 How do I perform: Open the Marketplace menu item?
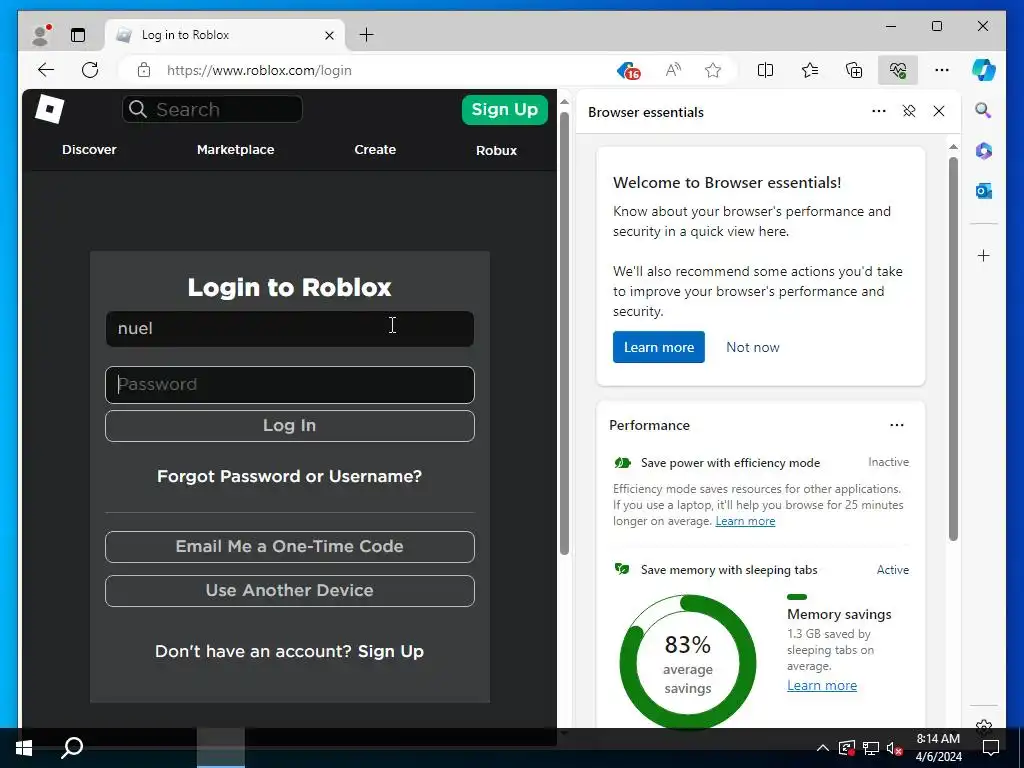(236, 150)
